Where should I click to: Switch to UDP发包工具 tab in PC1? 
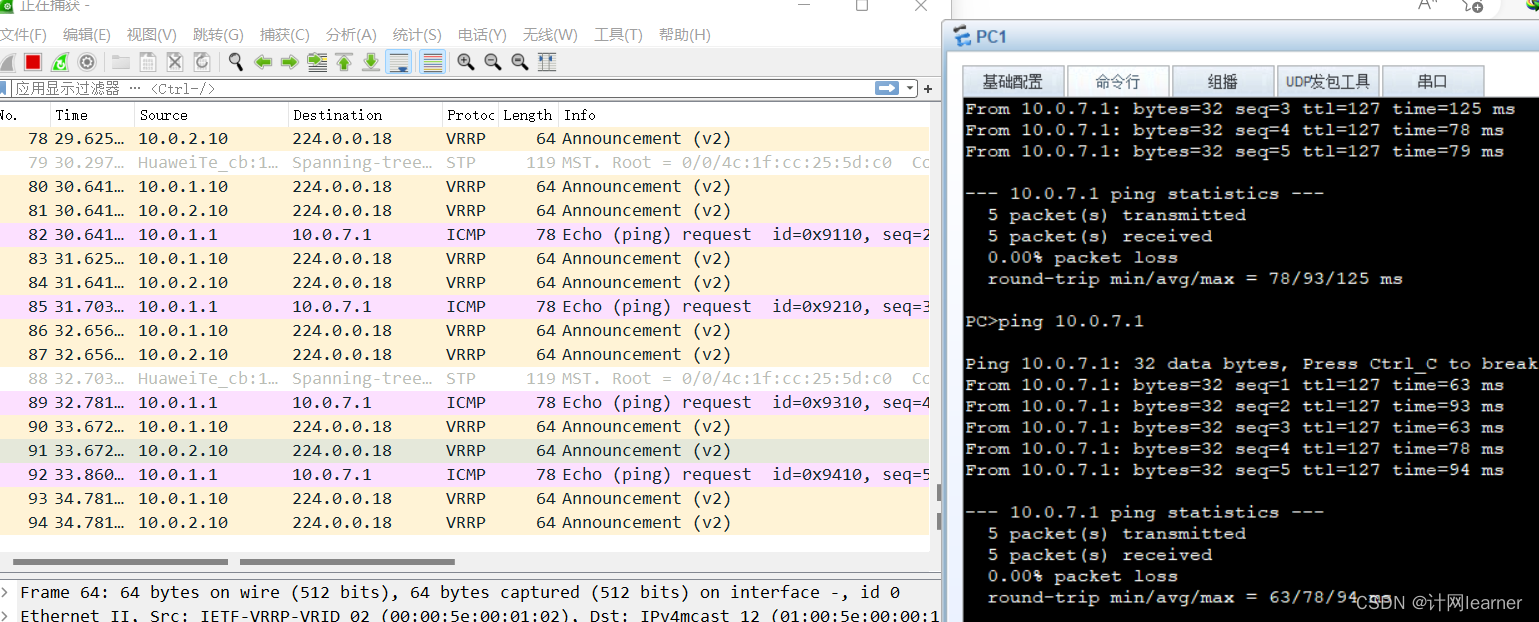click(1328, 81)
